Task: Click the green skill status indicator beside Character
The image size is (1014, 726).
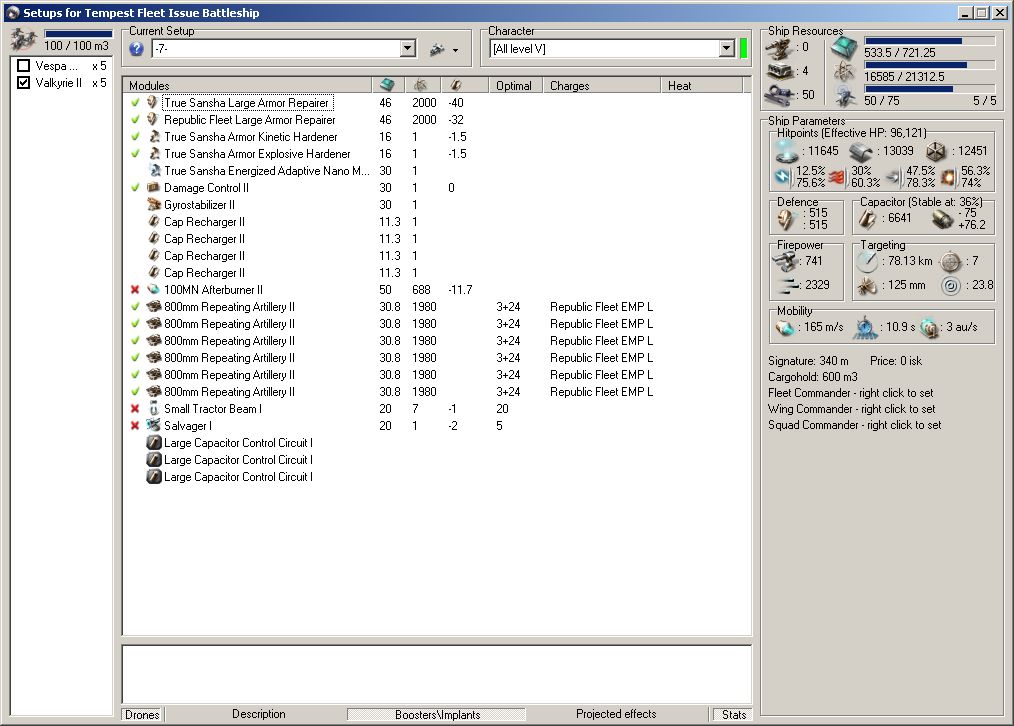Action: (x=743, y=48)
